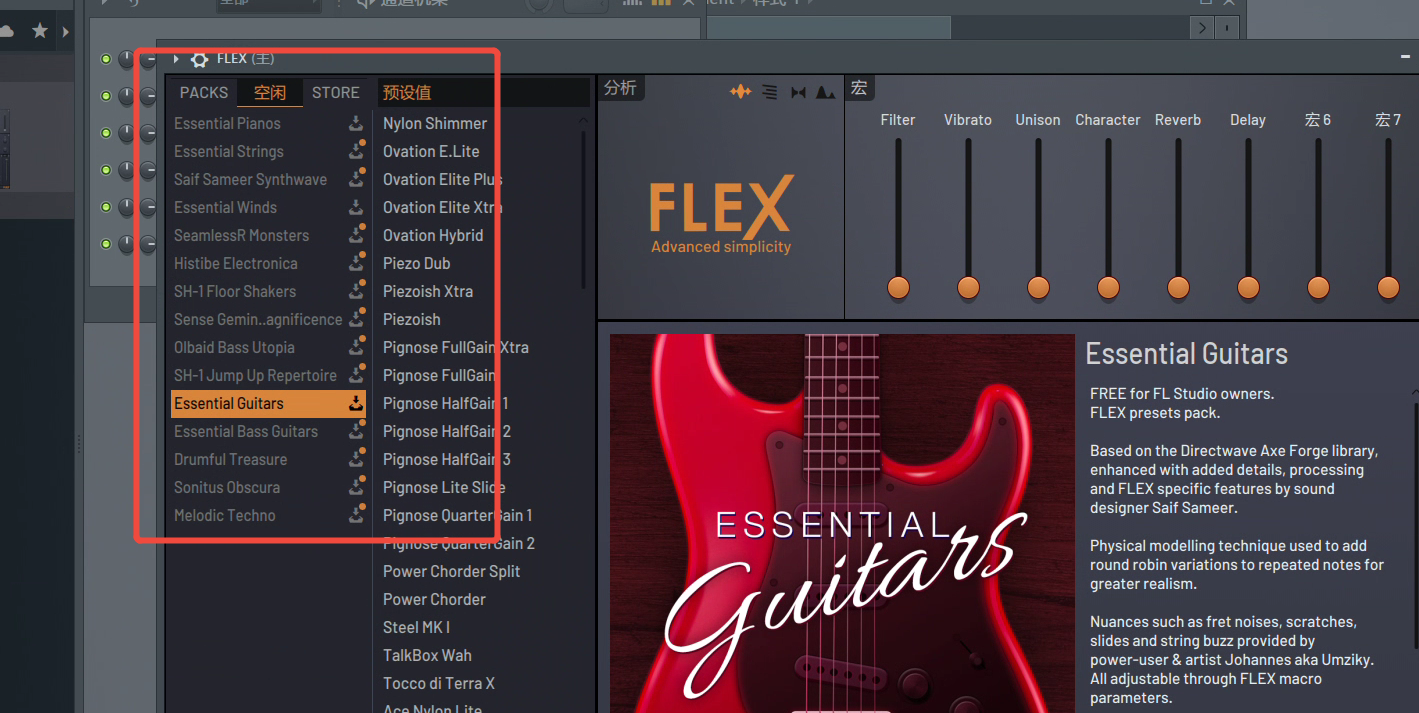Click download icon beside Sense Gemin..agnificence

tap(355, 320)
